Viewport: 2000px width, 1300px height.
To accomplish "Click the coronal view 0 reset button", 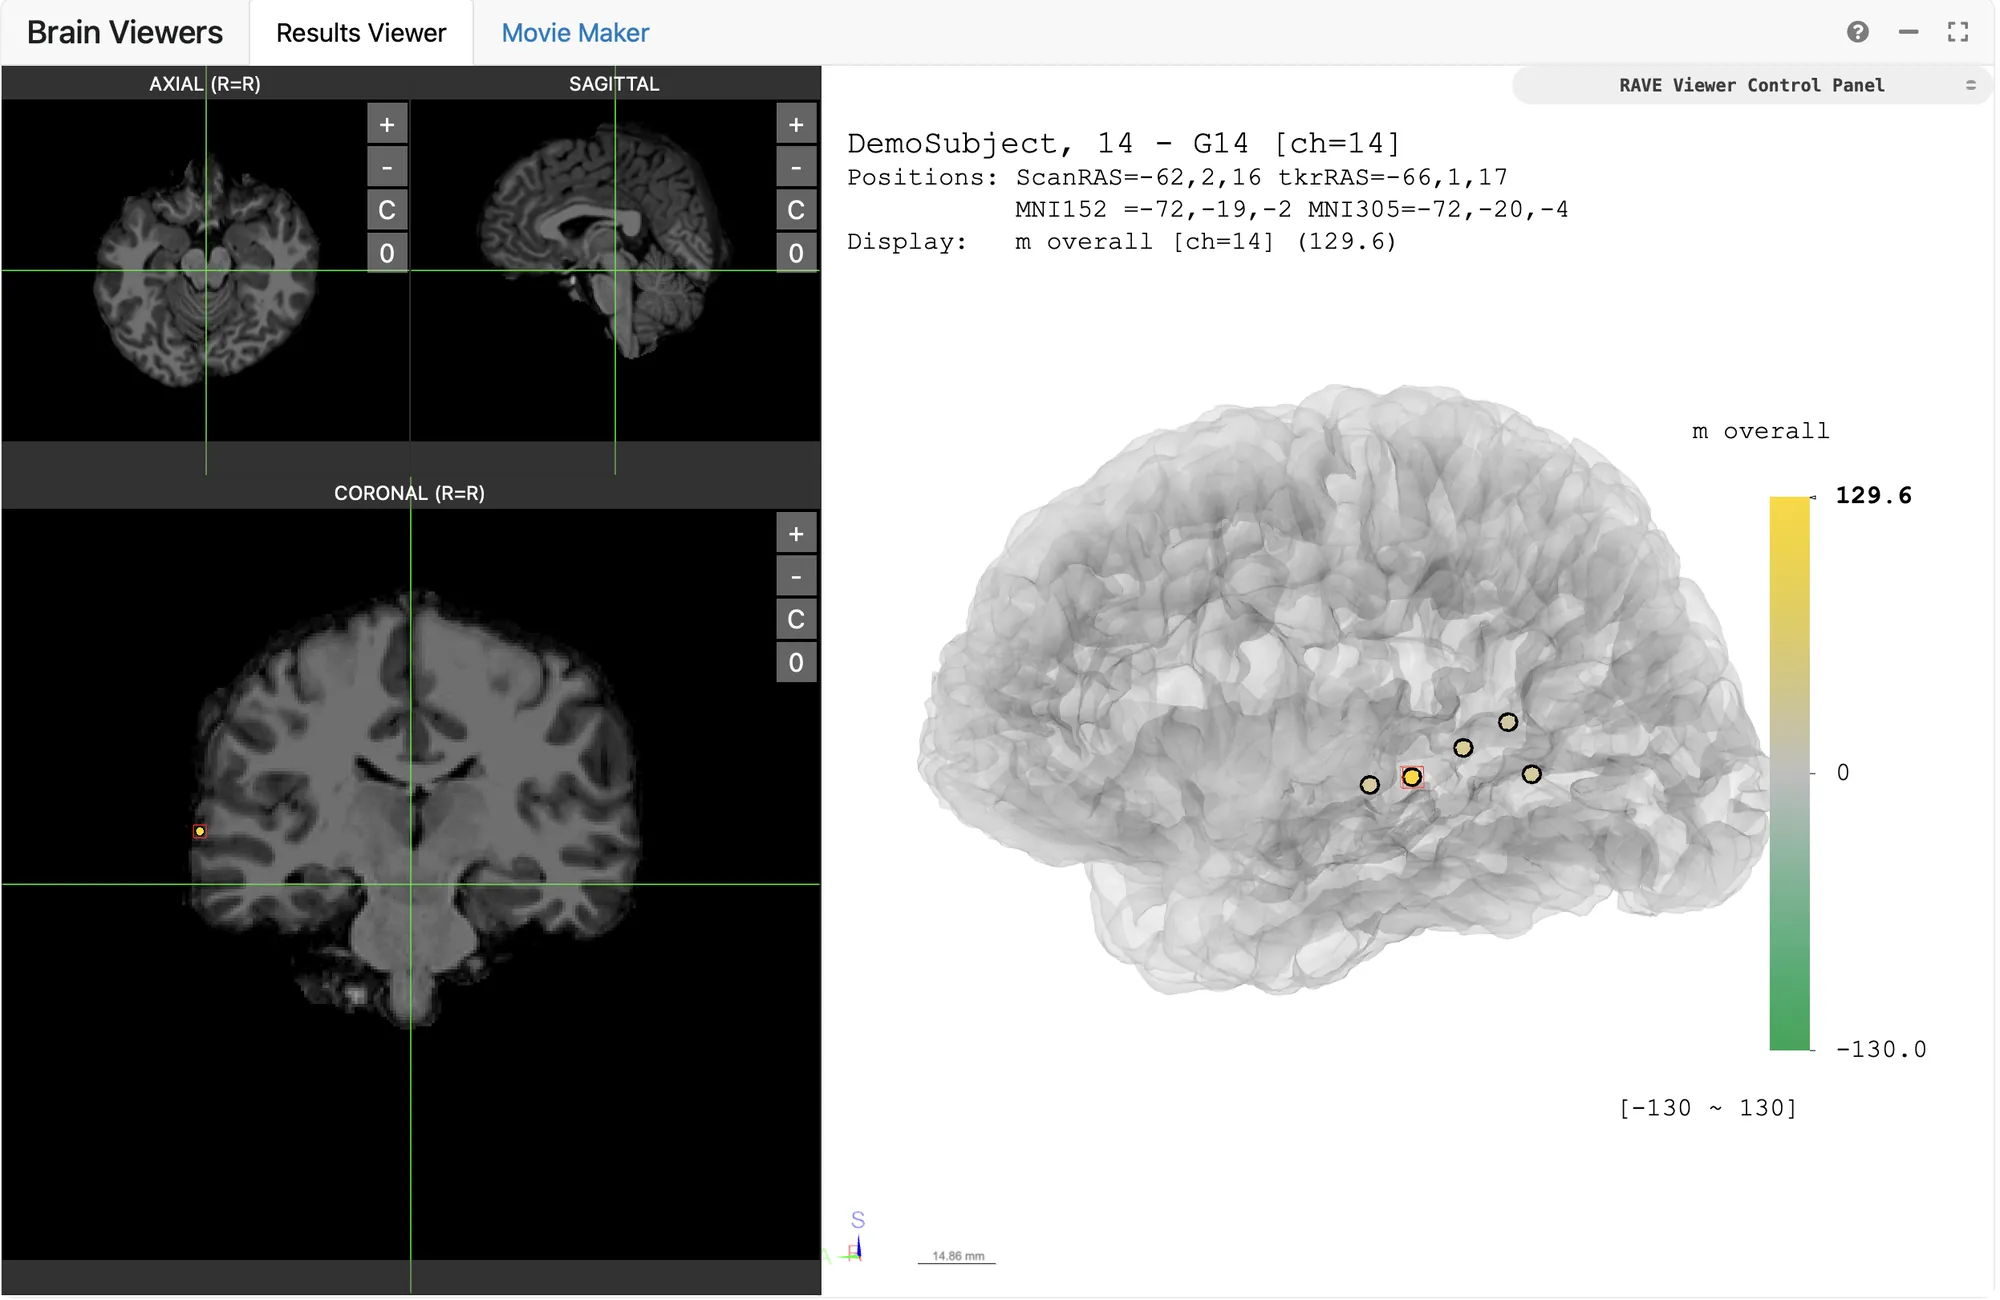I will click(796, 662).
